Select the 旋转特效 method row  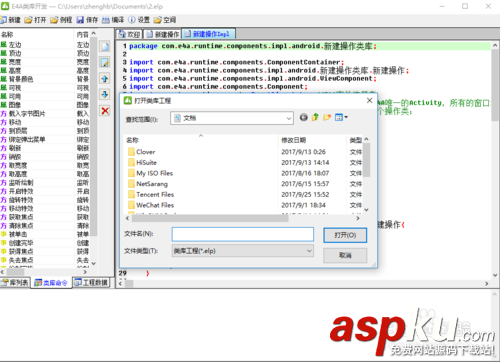click(x=45, y=200)
